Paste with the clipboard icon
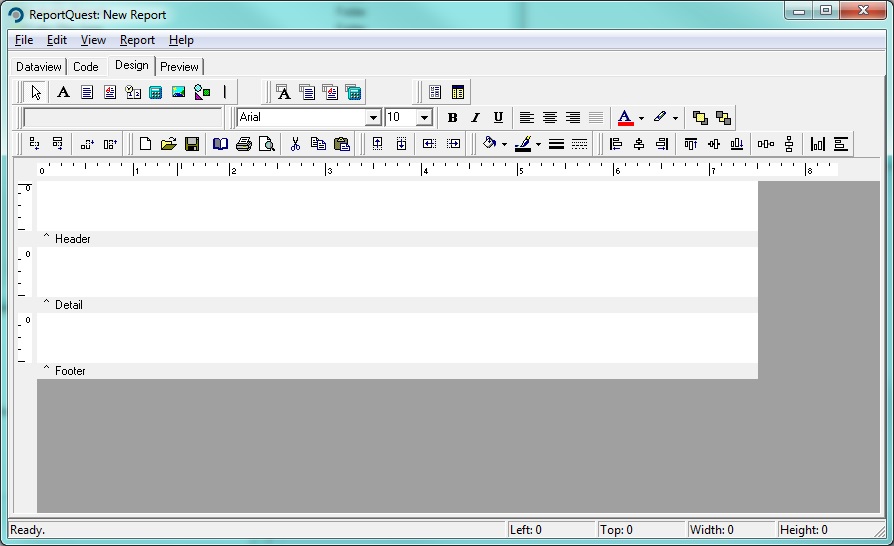 pyautogui.click(x=342, y=144)
